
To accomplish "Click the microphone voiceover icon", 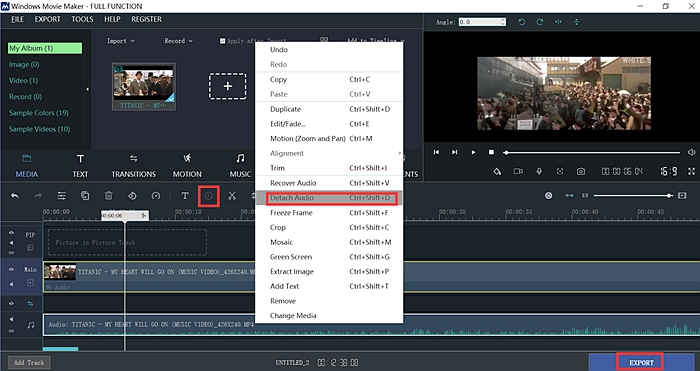I will (x=539, y=171).
